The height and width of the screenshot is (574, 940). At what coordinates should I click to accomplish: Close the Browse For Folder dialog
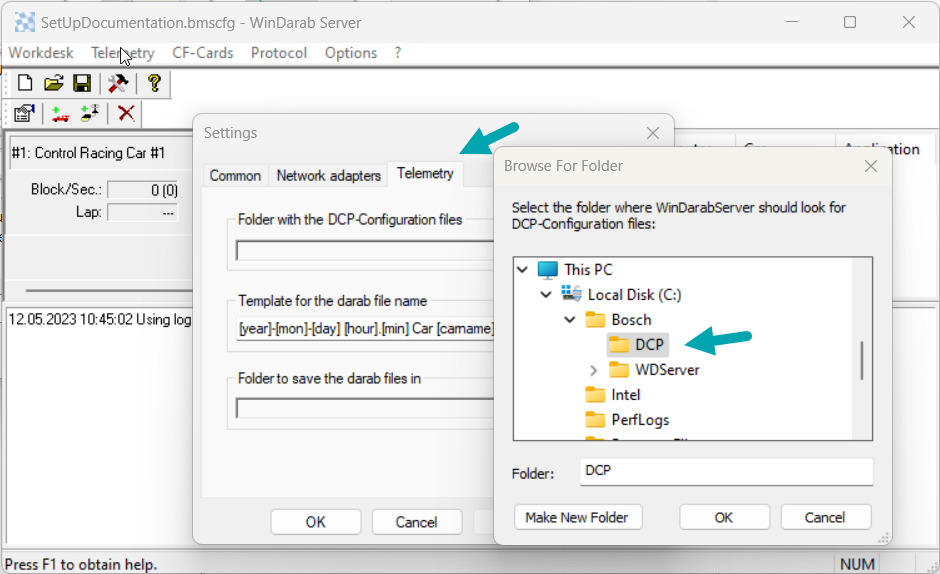click(x=871, y=166)
